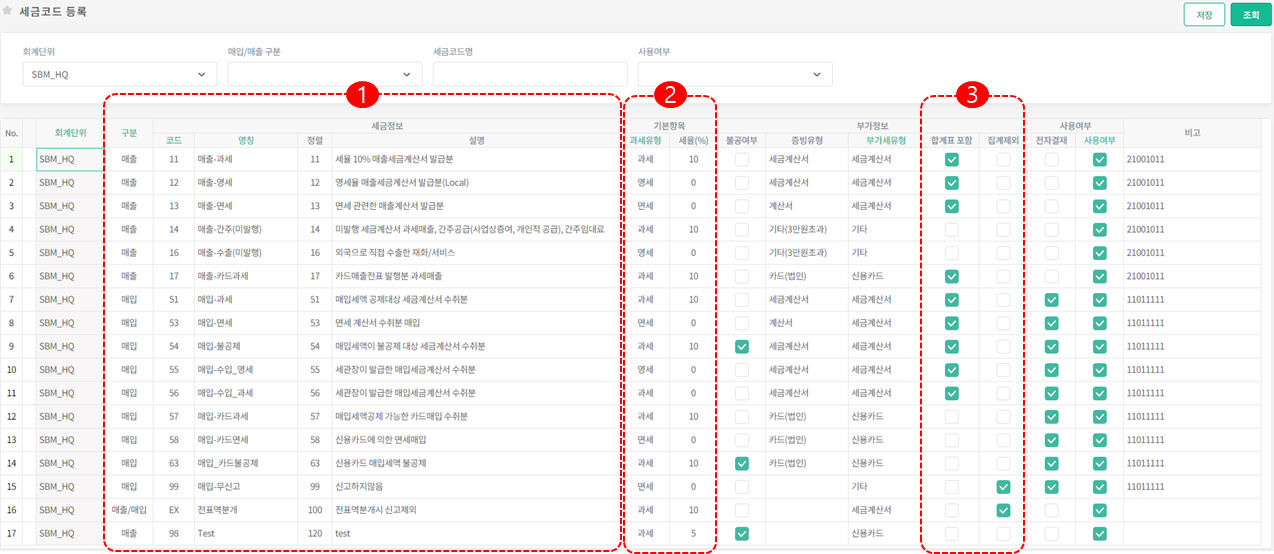The height and width of the screenshot is (554, 1274).
Task: Toggle 불공여부 for the 매입_카드불공제 row
Action: tap(741, 463)
